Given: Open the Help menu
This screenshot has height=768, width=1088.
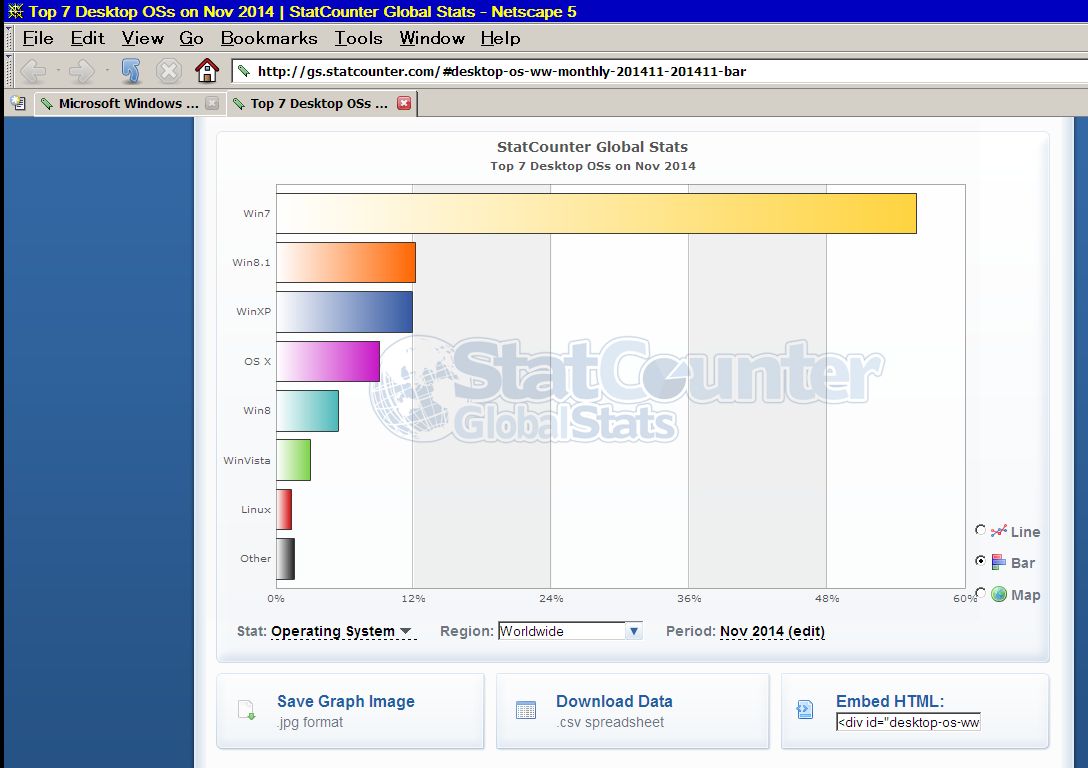Looking at the screenshot, I should (500, 39).
